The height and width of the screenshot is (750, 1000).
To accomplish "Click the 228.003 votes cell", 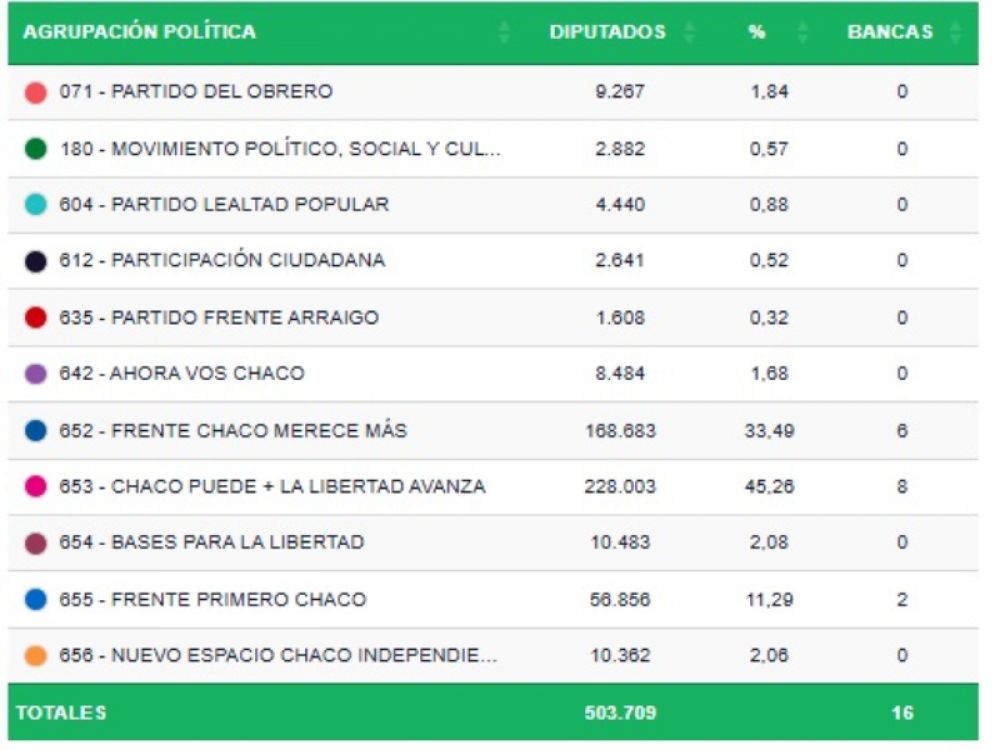I will pos(620,487).
